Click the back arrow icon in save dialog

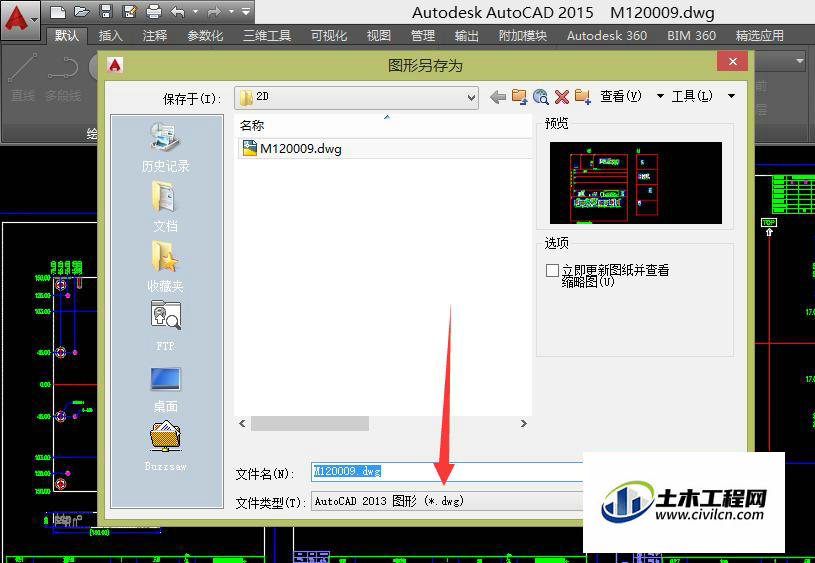click(x=498, y=97)
